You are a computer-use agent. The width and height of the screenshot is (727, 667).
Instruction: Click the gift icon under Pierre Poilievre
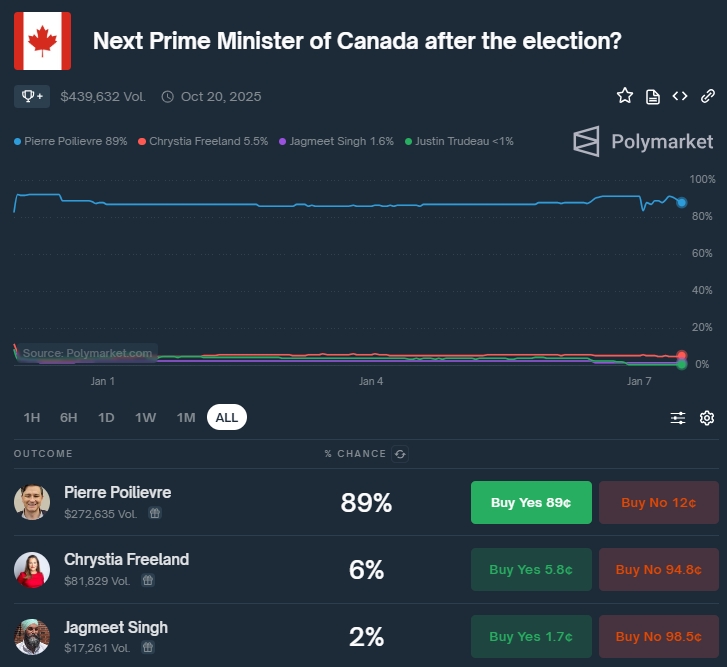coord(155,513)
